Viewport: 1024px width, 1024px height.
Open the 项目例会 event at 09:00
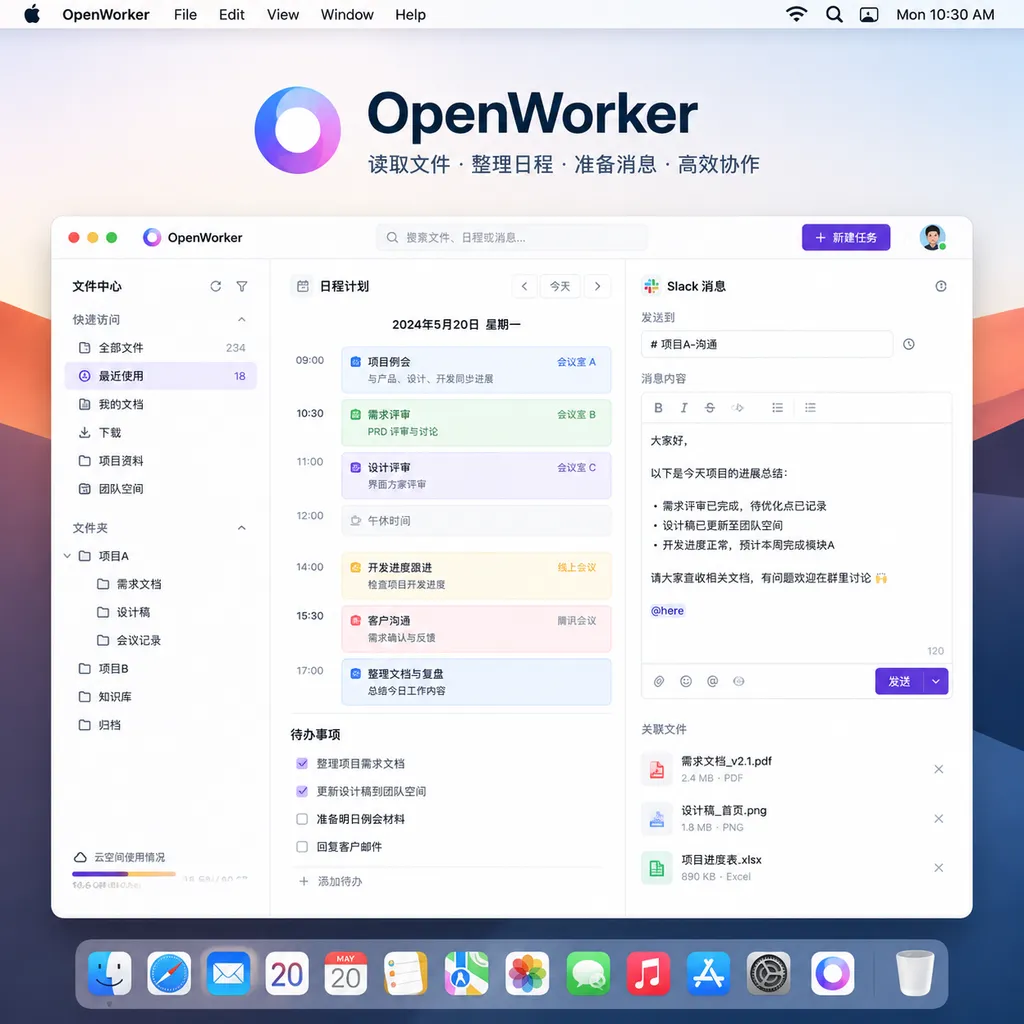click(476, 370)
